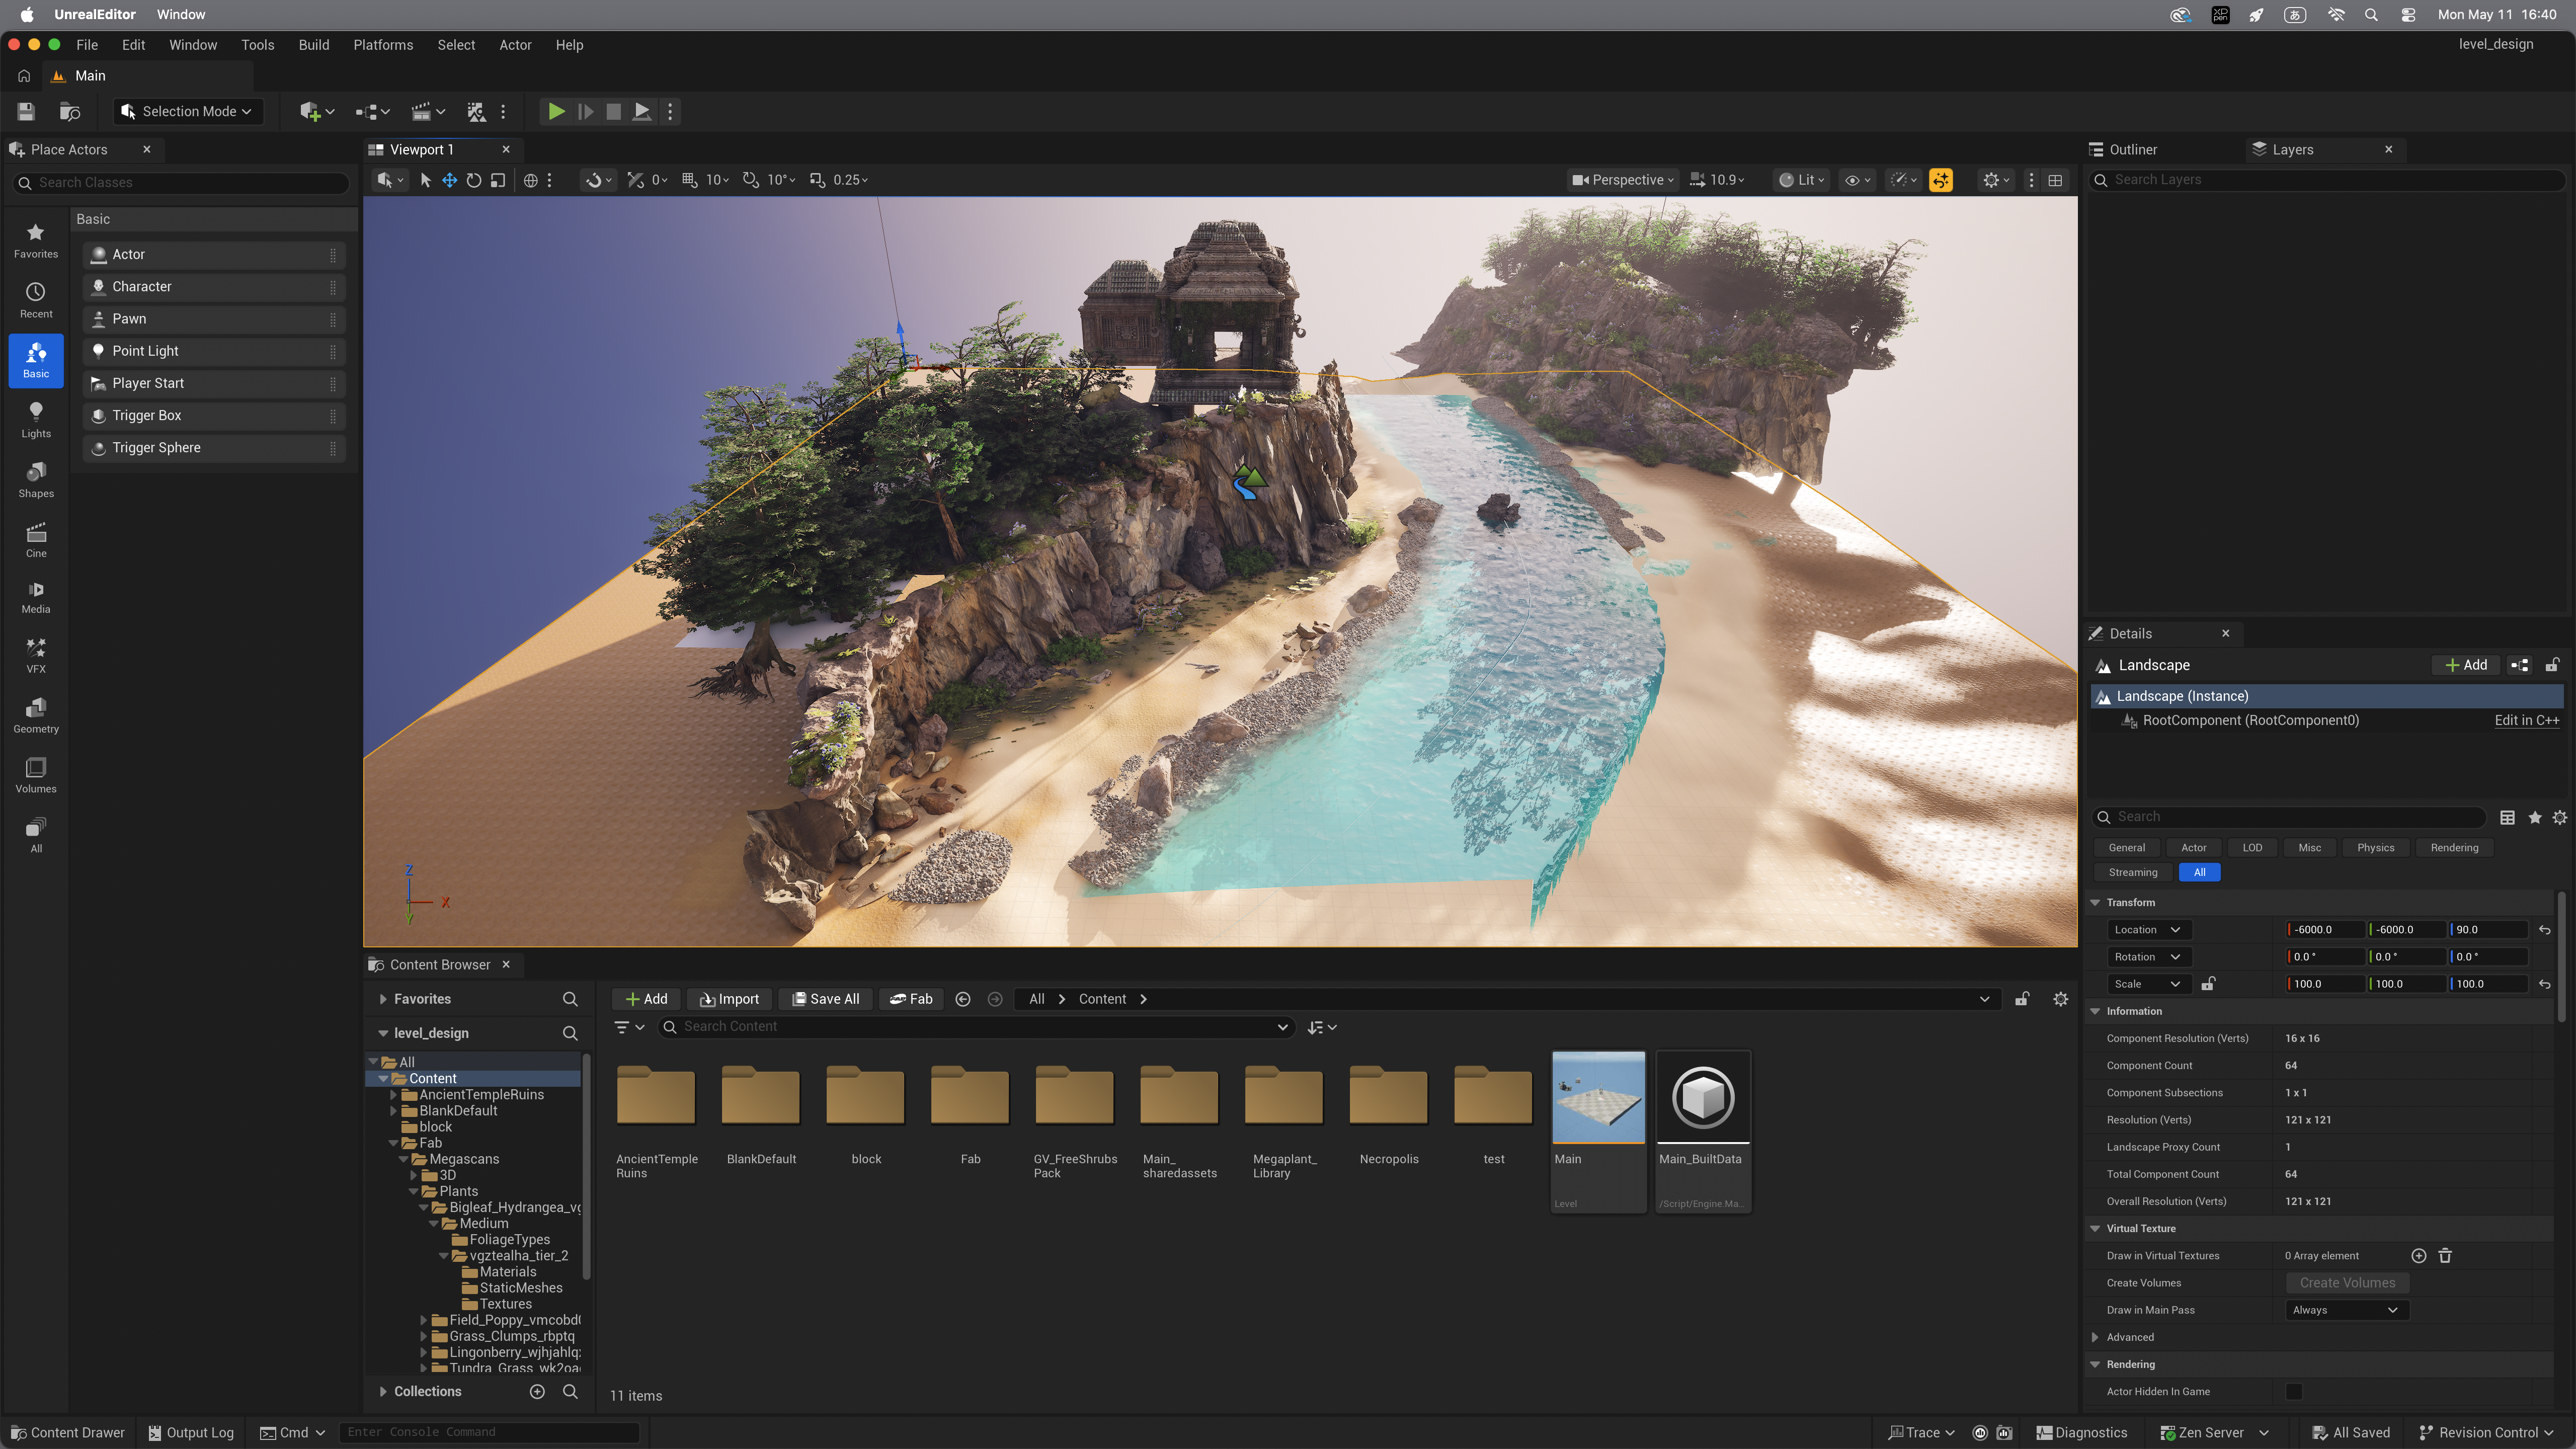Open the Platforms menu
This screenshot has height=1449, width=2576.
pyautogui.click(x=383, y=45)
